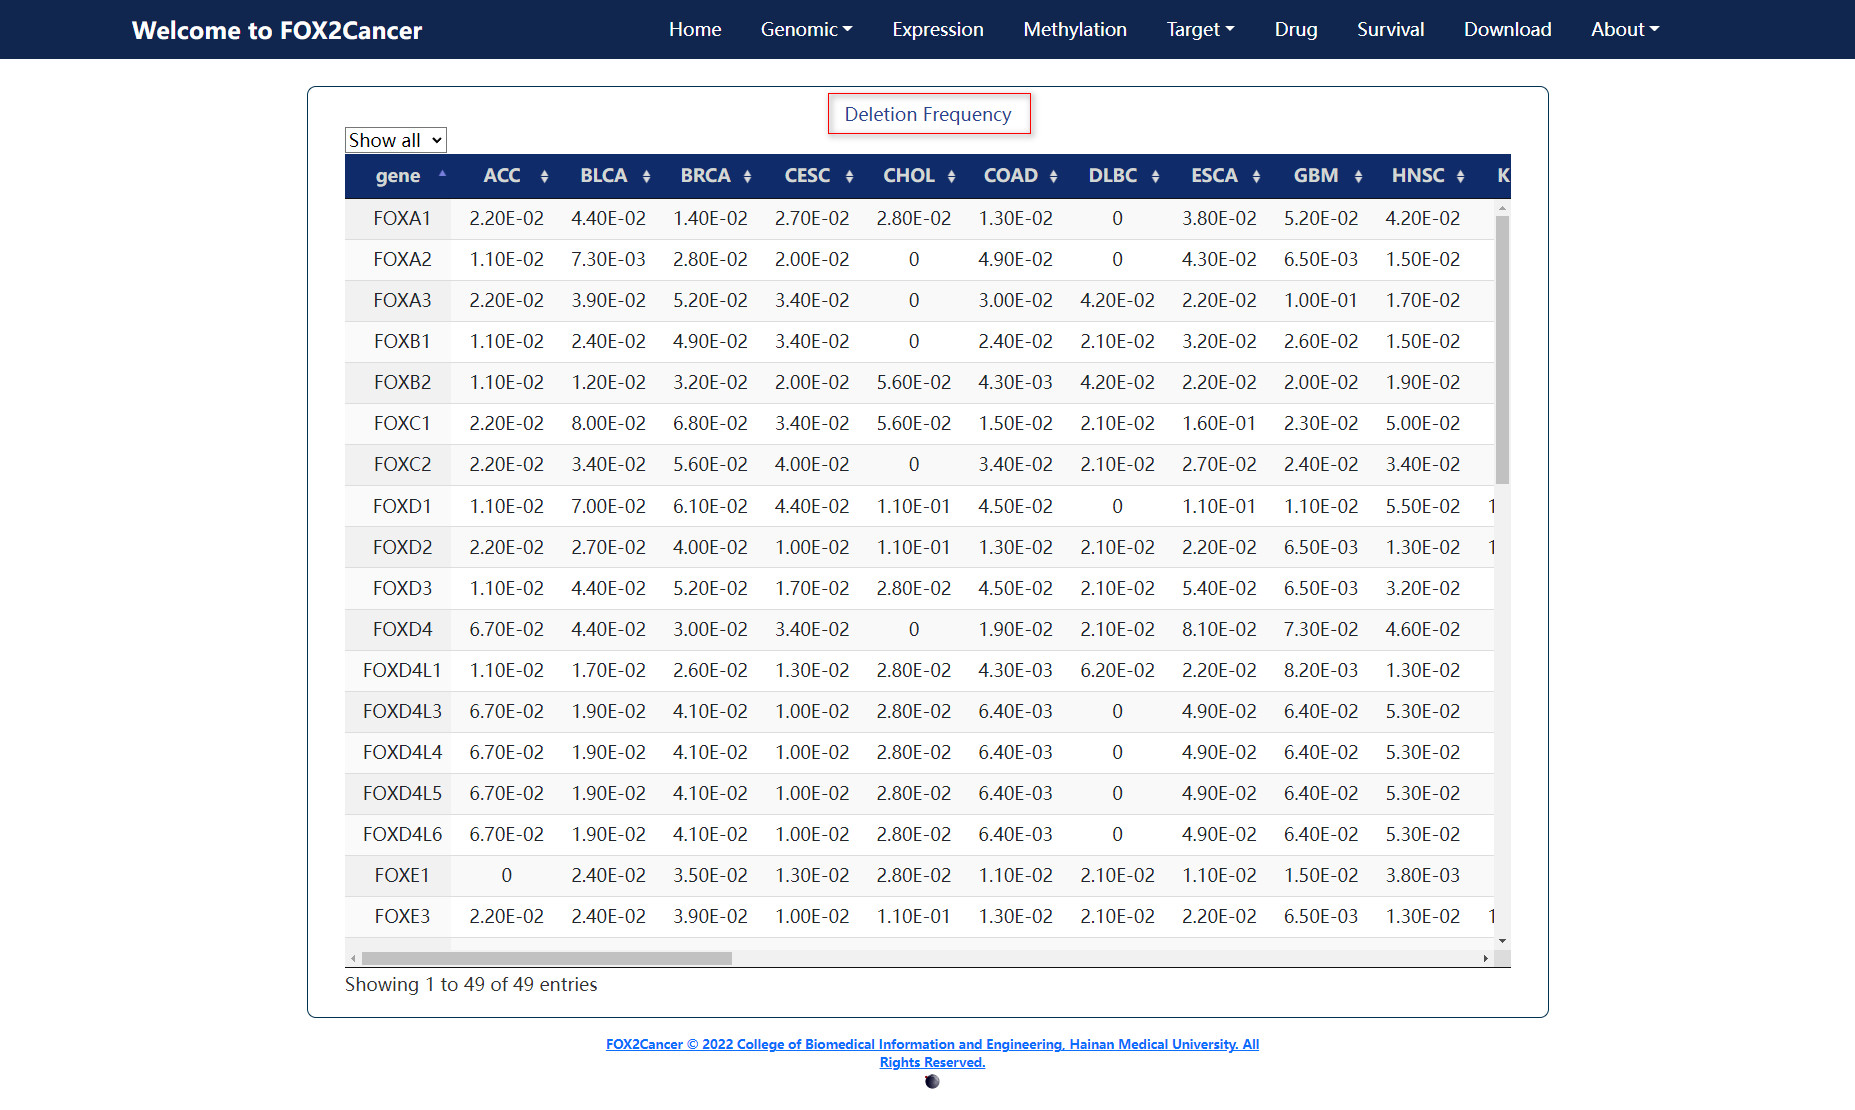Click the HNSC column sort icon
The image size is (1855, 1110).
pyautogui.click(x=1460, y=176)
